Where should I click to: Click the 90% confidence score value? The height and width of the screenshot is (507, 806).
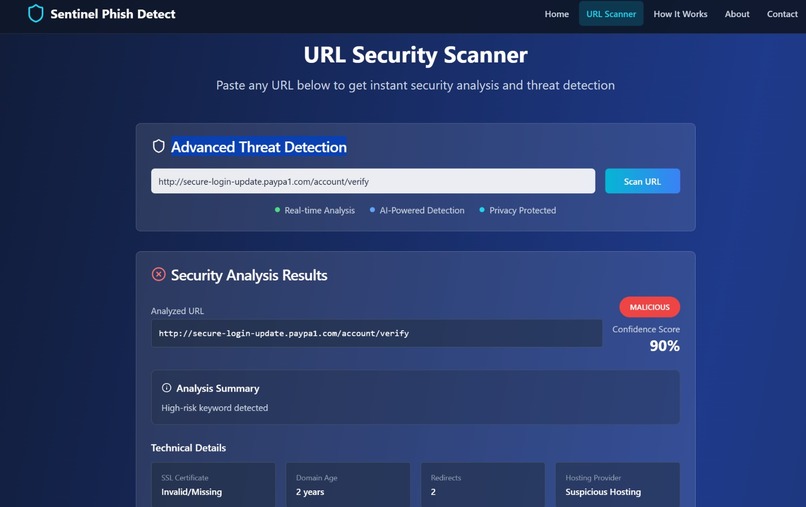tap(665, 346)
